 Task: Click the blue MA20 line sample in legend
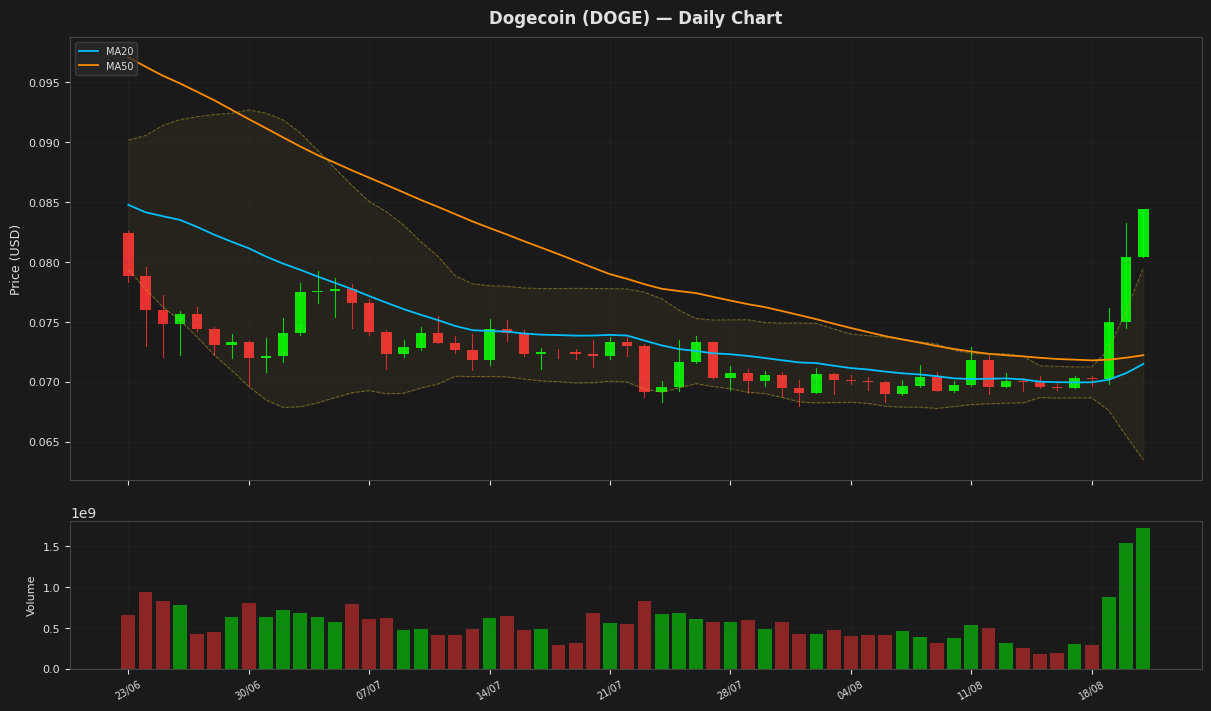(89, 51)
